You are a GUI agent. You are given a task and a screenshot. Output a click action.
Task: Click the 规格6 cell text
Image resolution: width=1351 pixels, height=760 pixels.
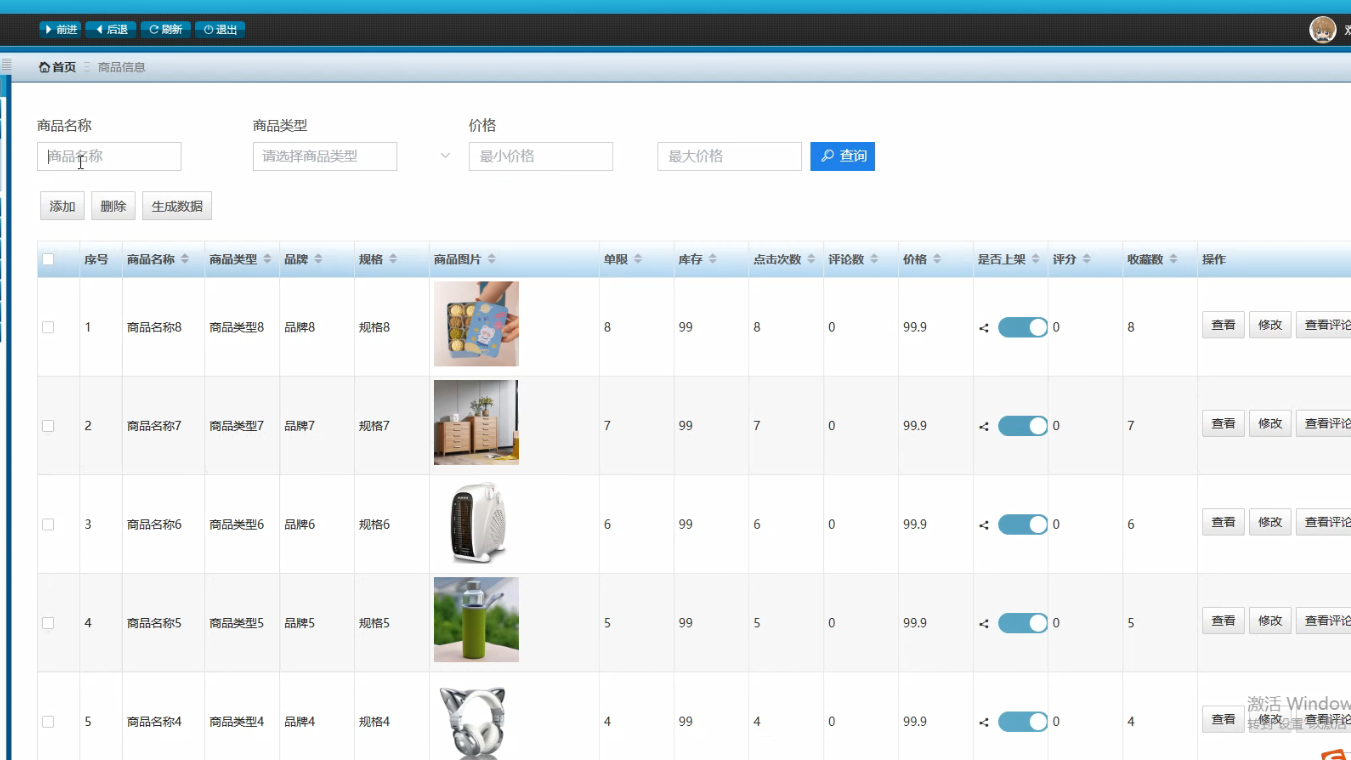[374, 524]
